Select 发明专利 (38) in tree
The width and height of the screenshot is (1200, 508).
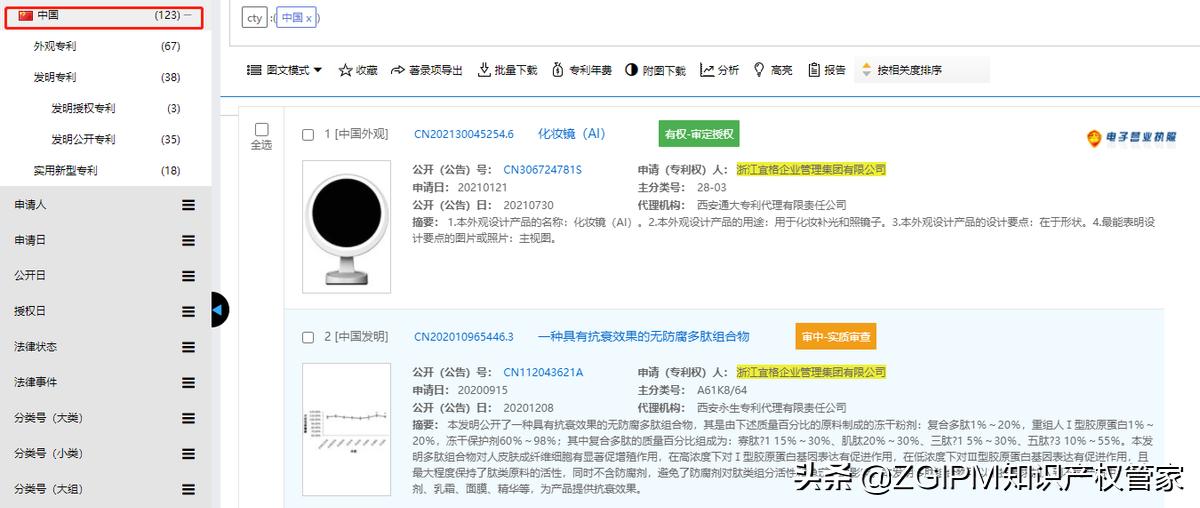[55, 77]
